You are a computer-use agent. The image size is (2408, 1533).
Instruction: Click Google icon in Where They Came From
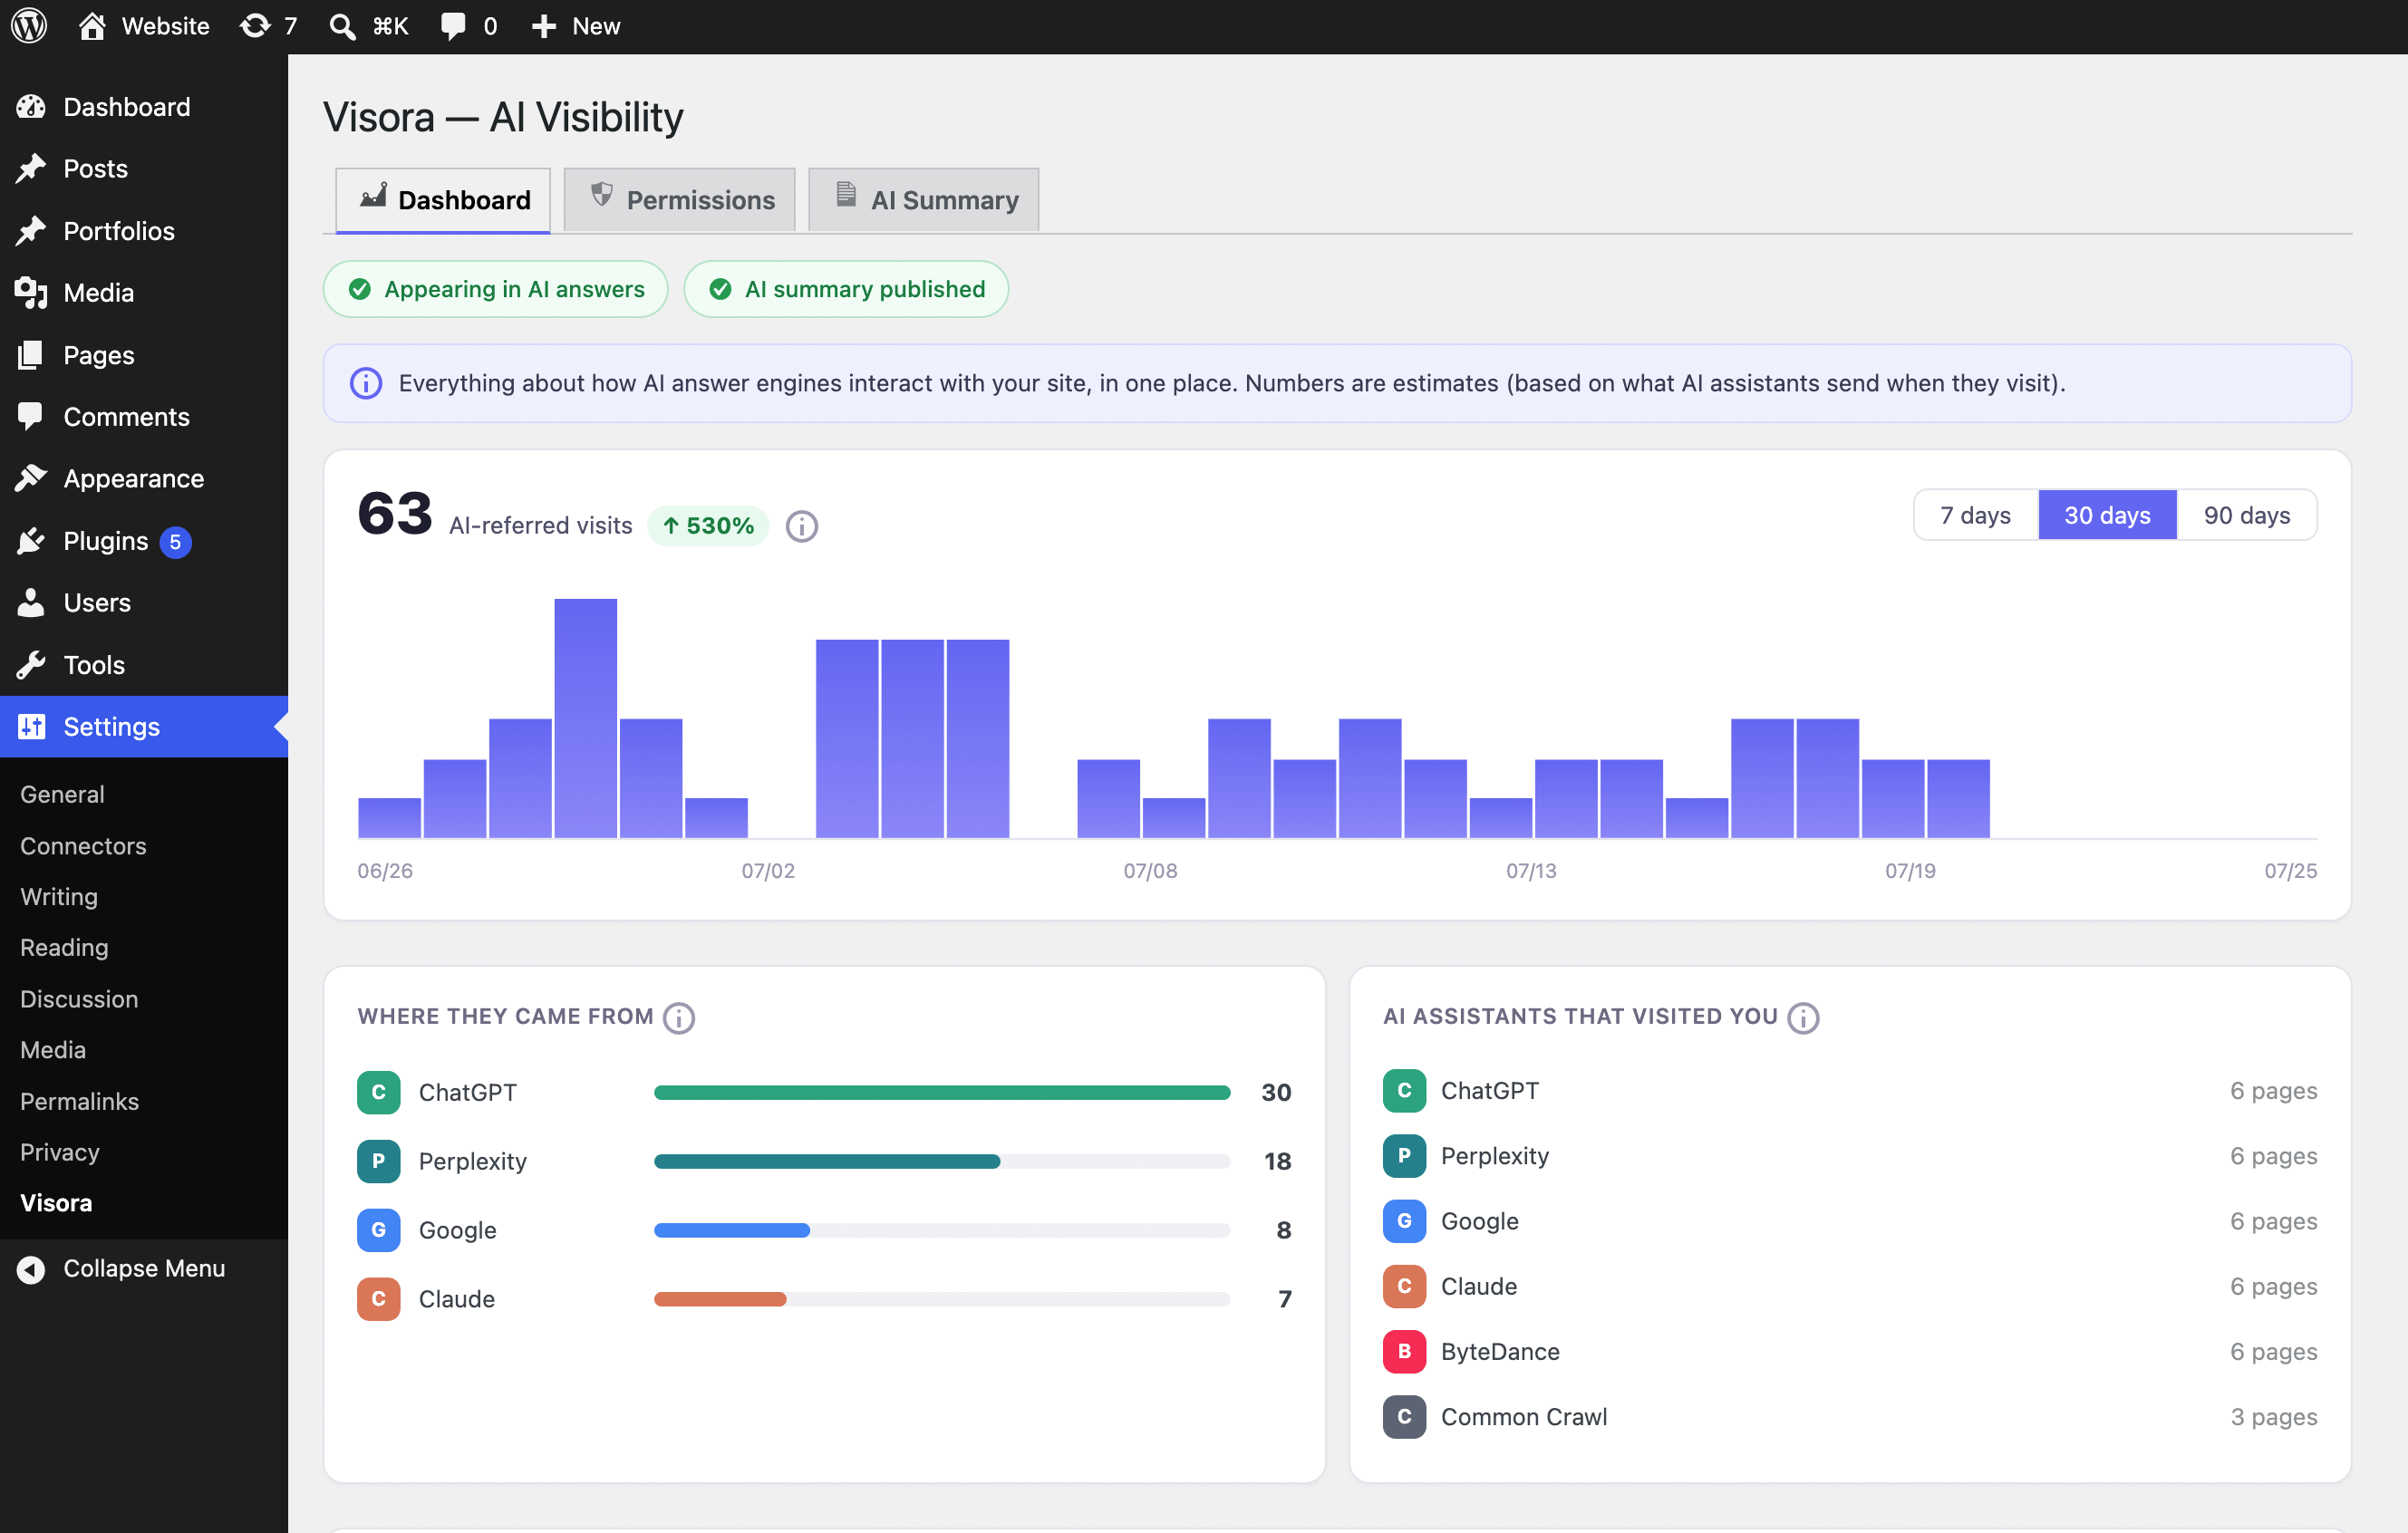point(379,1230)
